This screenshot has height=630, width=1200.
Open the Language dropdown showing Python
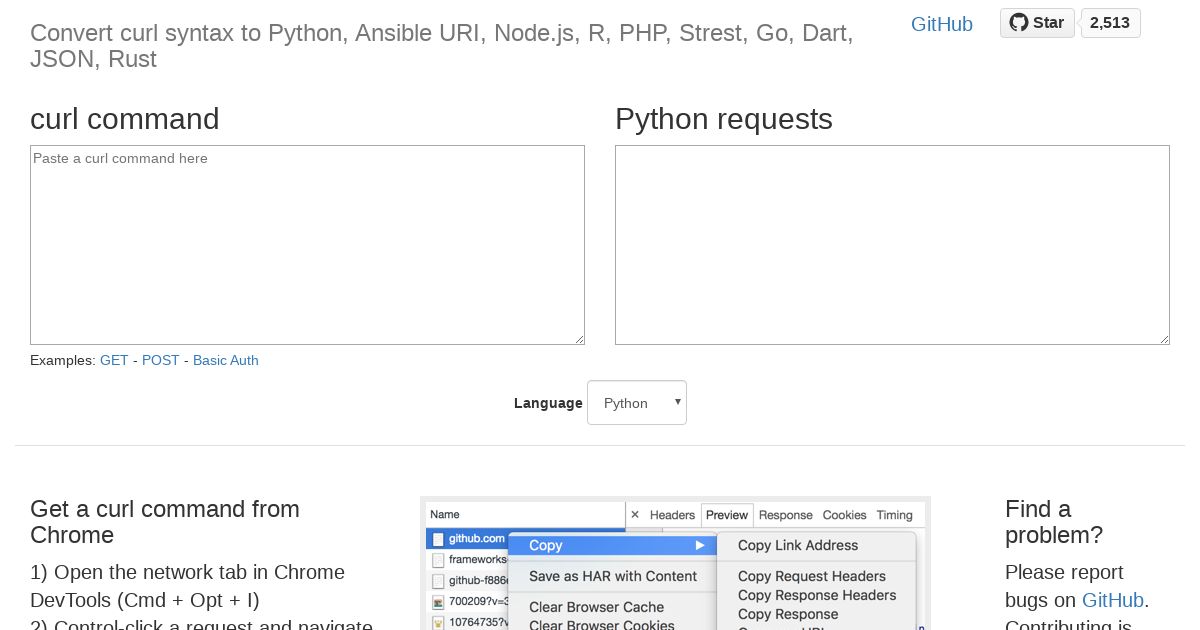click(637, 403)
